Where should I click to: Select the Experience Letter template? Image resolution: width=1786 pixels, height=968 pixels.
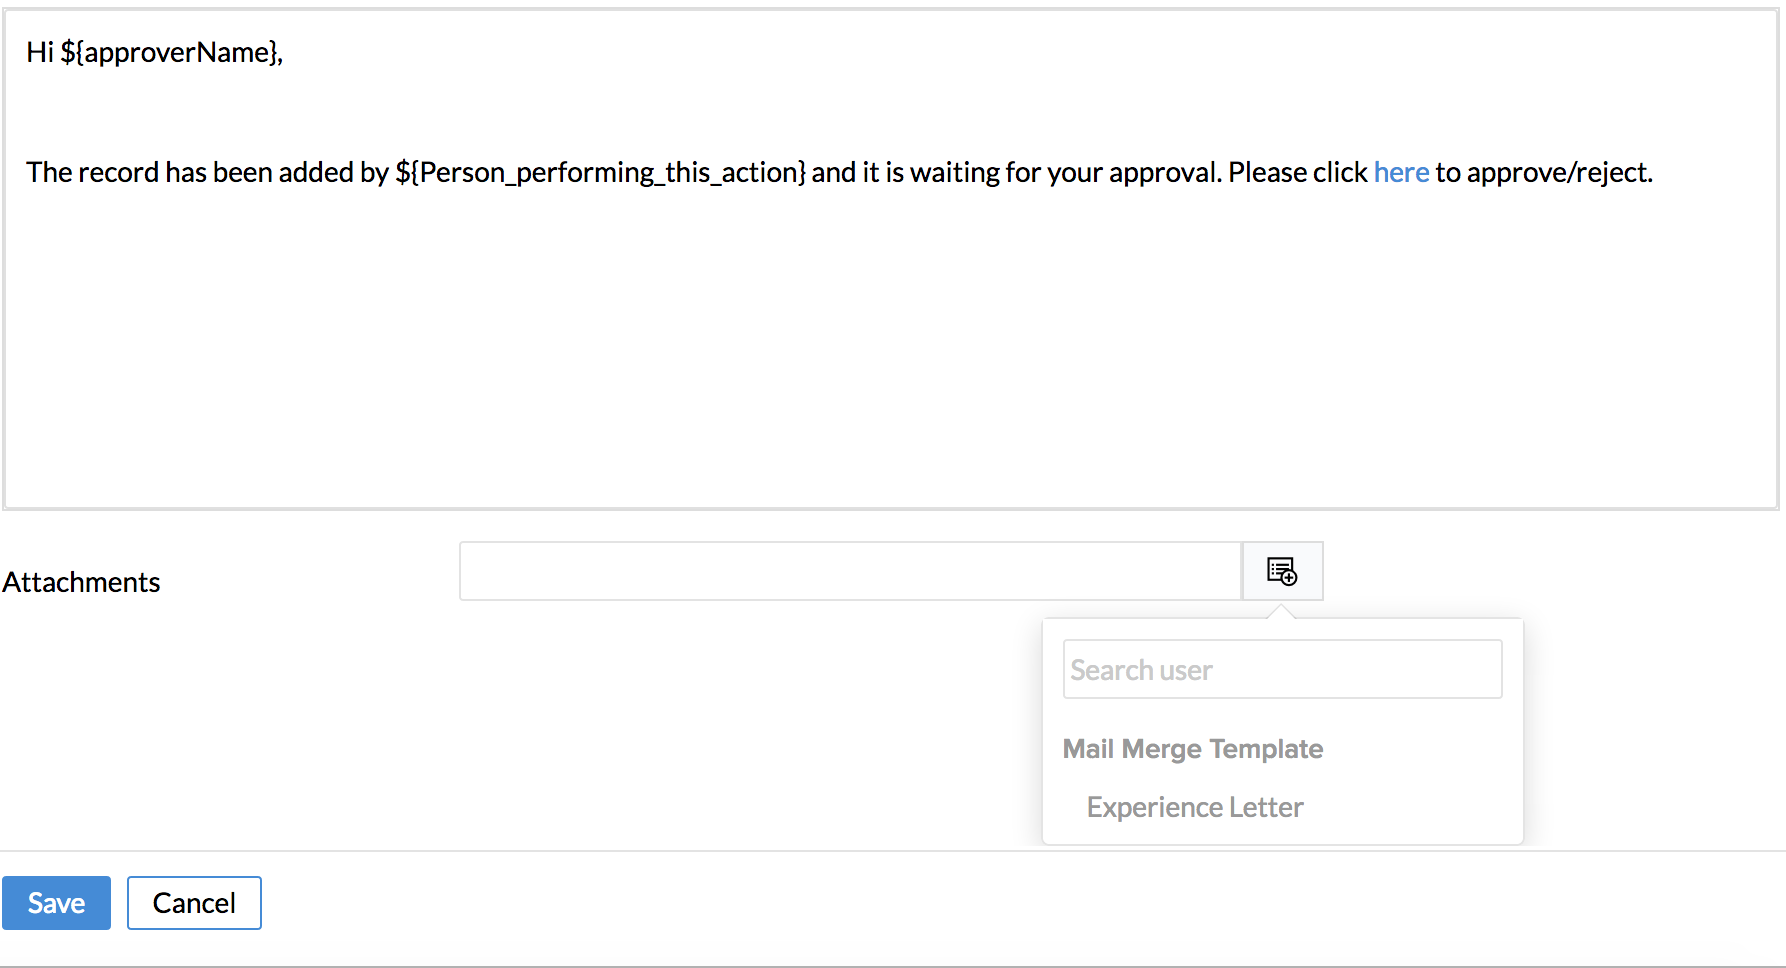click(x=1195, y=807)
